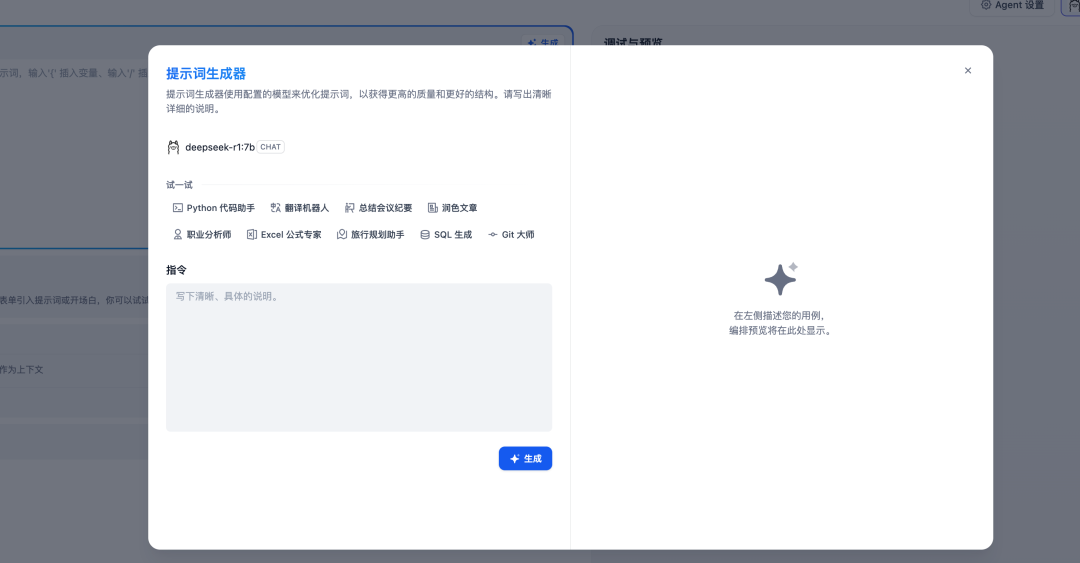Pick the 总结会议纪要 template
The width and height of the screenshot is (1080, 563).
(x=378, y=207)
